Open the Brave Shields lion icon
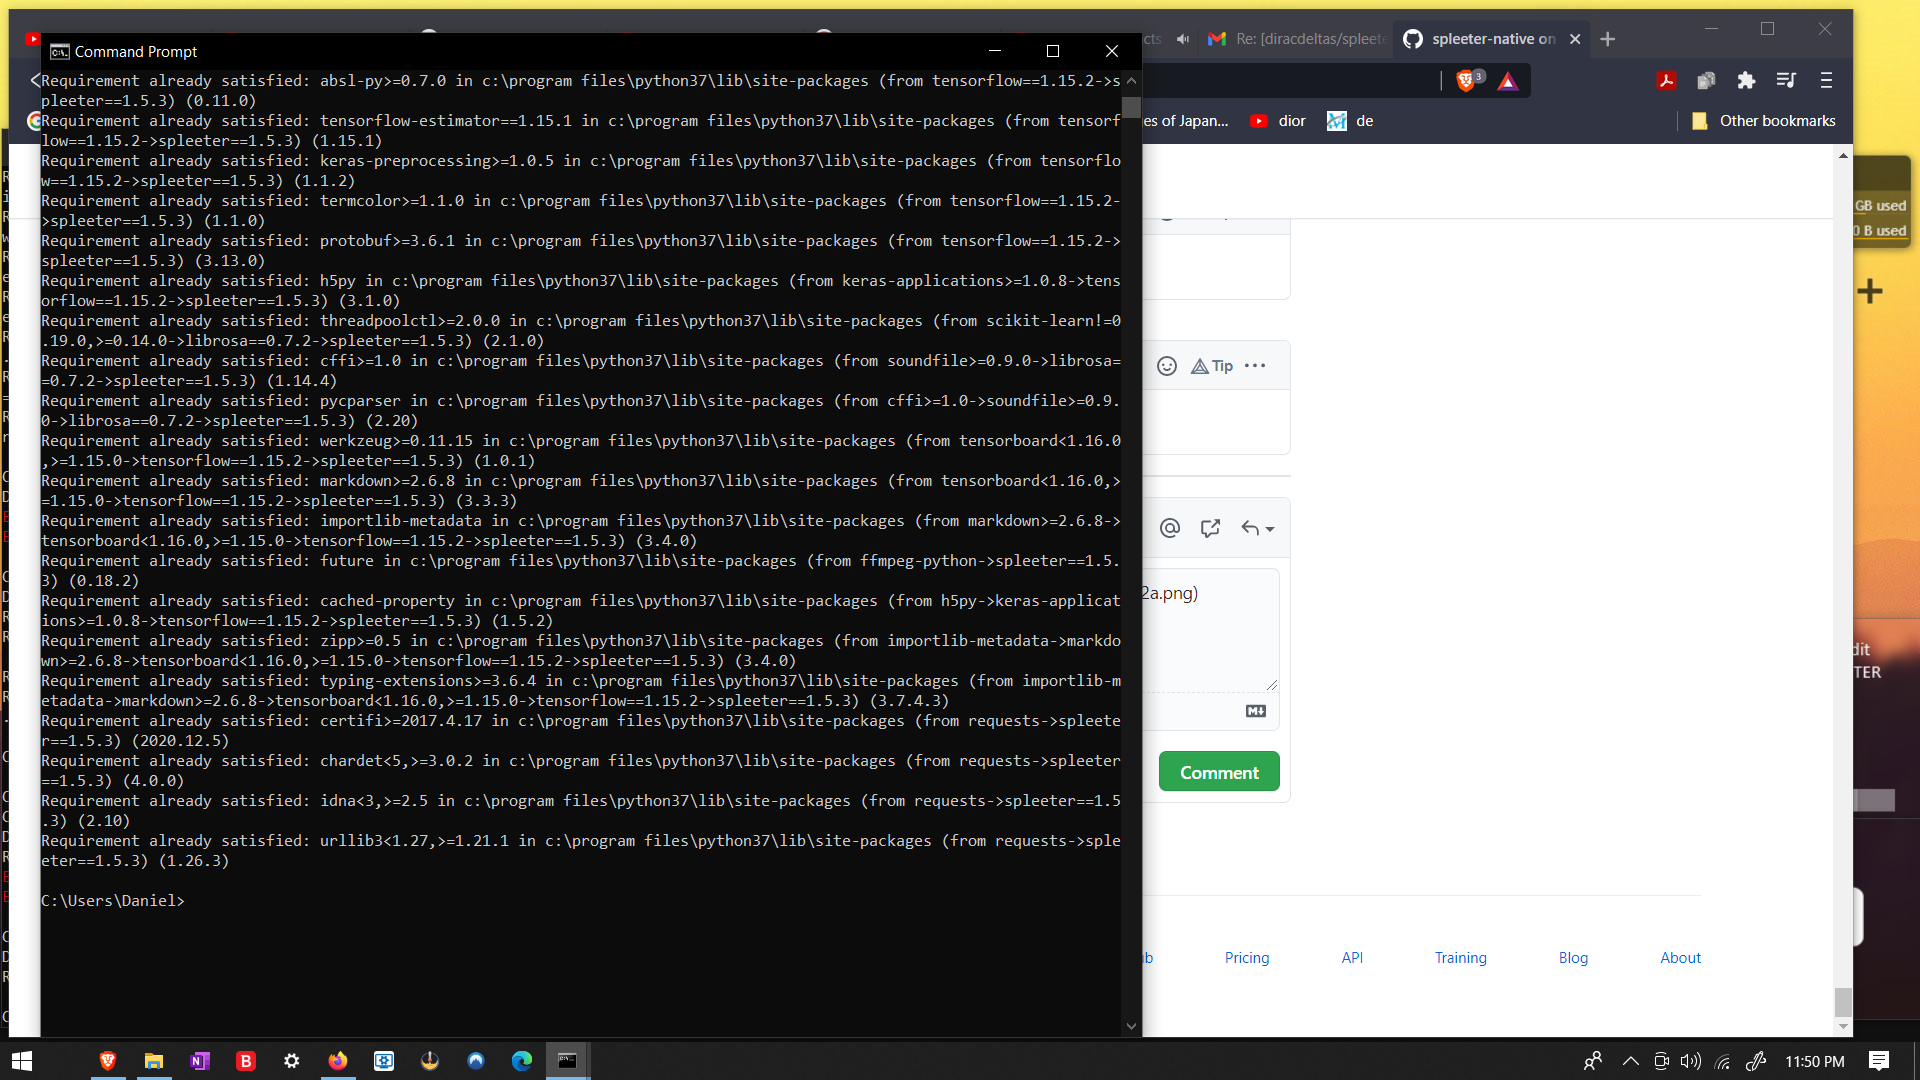This screenshot has height=1080, width=1920. pyautogui.click(x=1467, y=80)
